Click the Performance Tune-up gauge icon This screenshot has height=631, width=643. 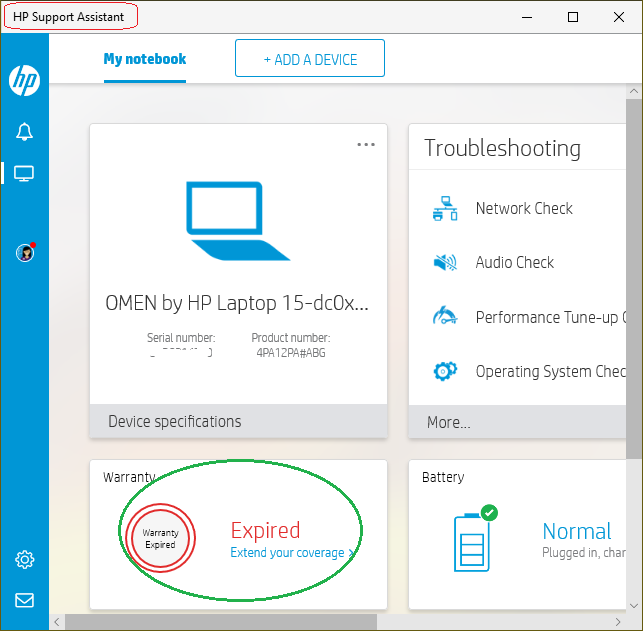445,316
